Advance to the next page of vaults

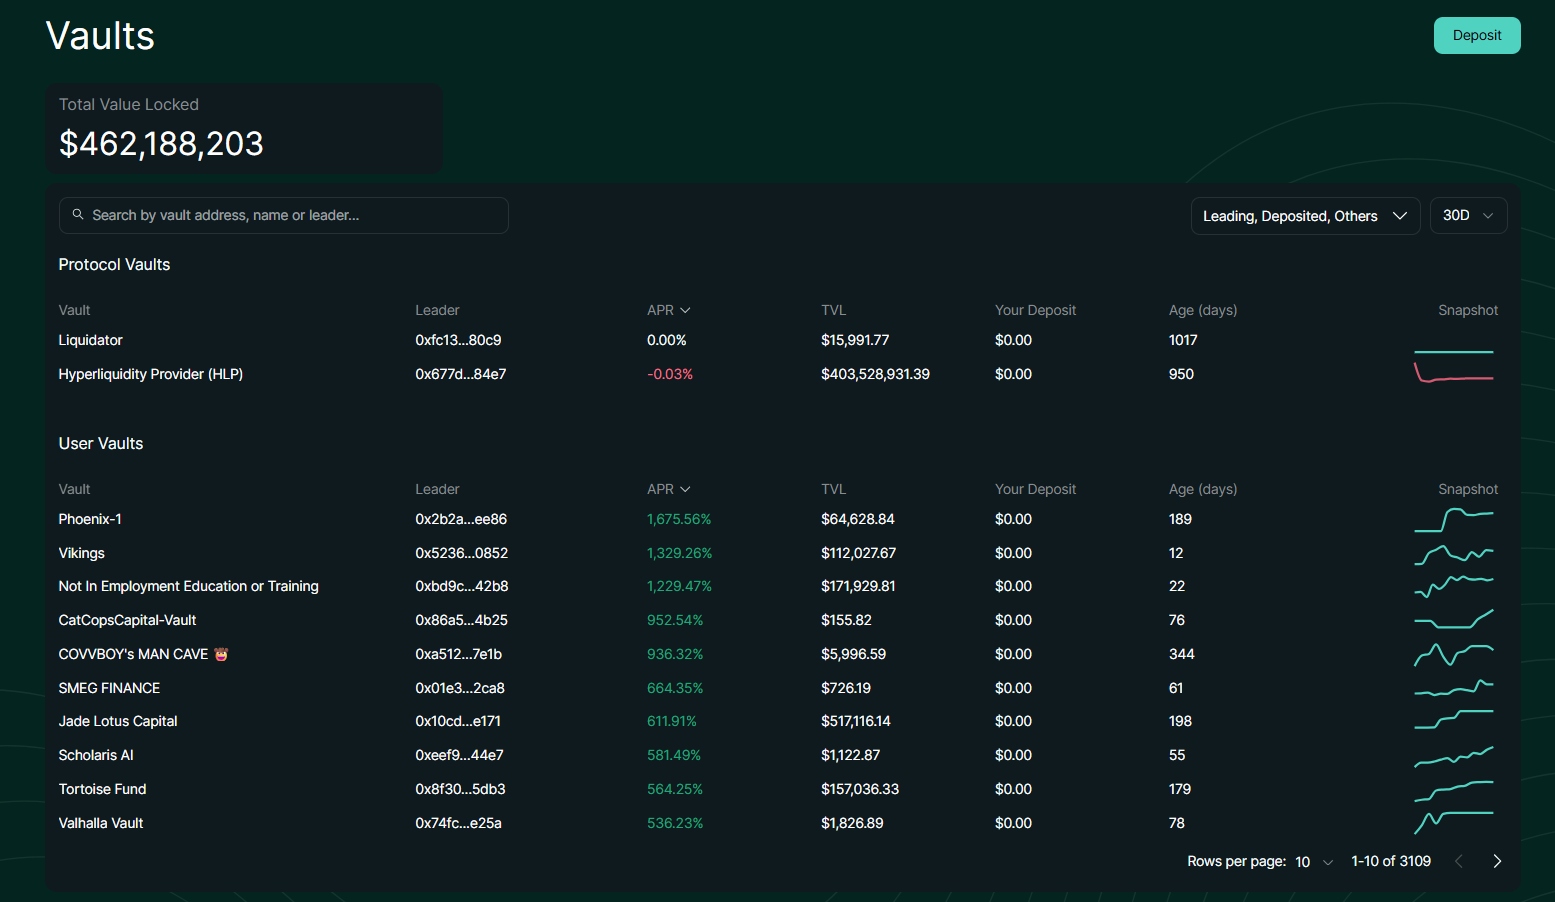1497,860
